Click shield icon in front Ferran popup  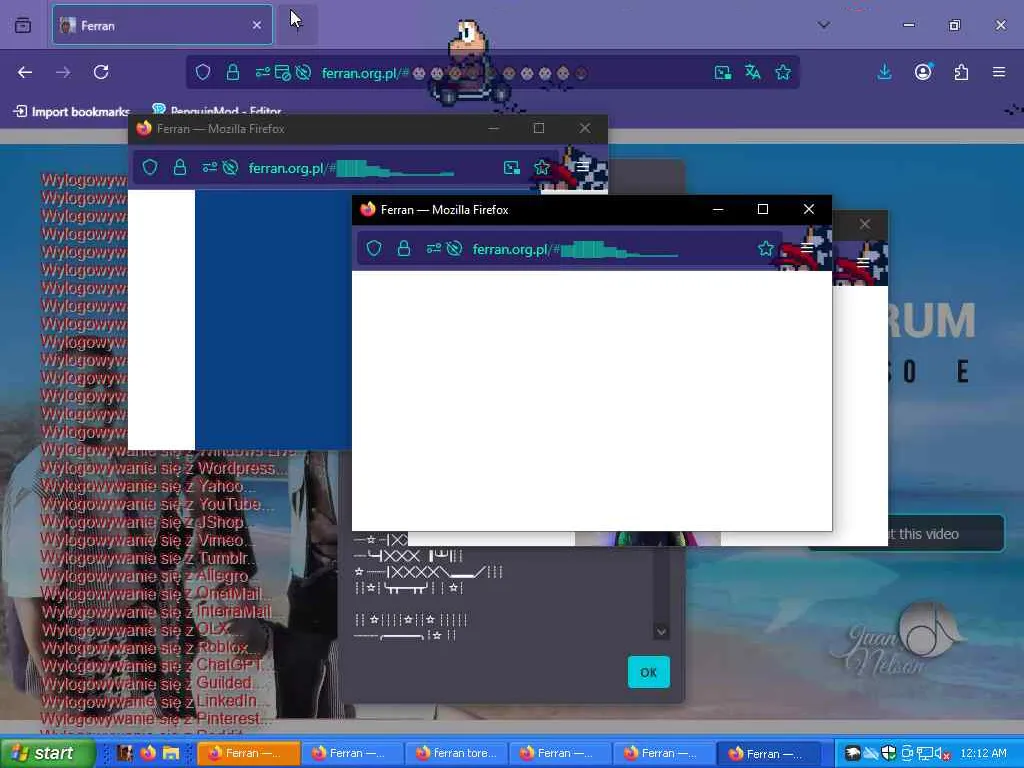(374, 248)
